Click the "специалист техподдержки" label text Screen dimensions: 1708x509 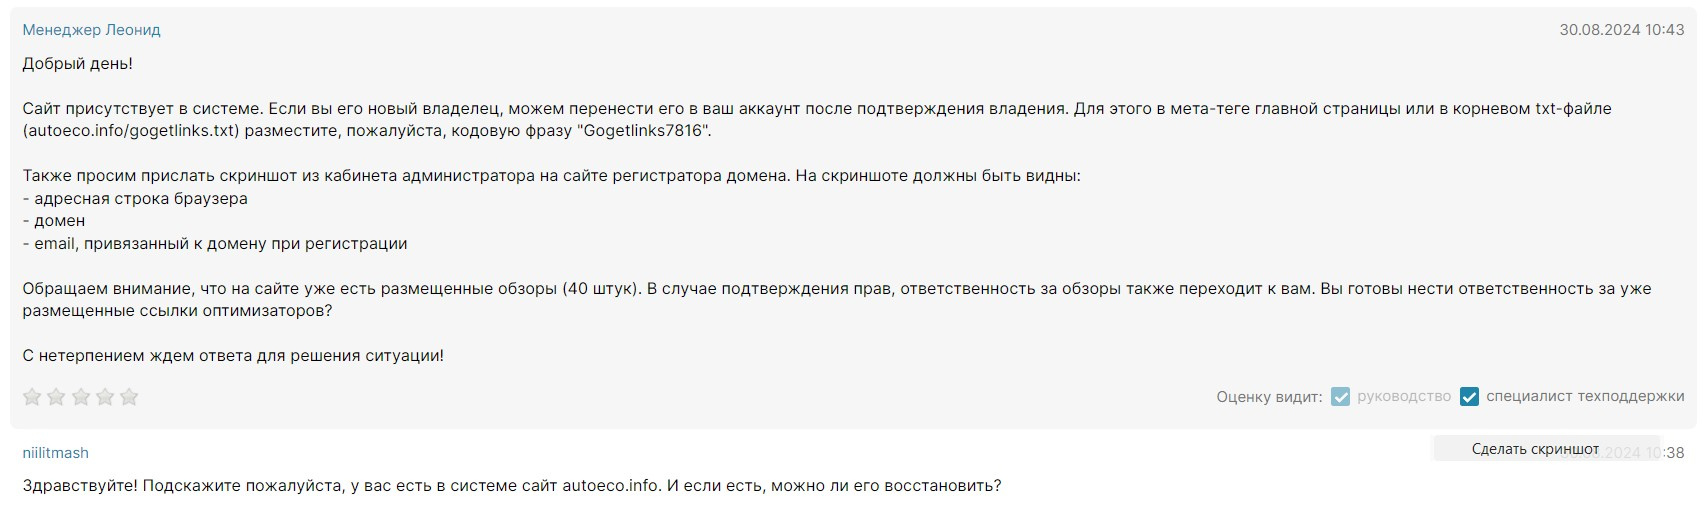pos(1585,397)
